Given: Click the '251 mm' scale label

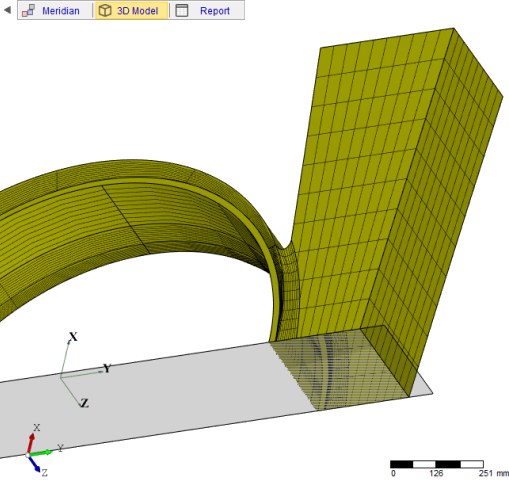Looking at the screenshot, I should [x=494, y=473].
